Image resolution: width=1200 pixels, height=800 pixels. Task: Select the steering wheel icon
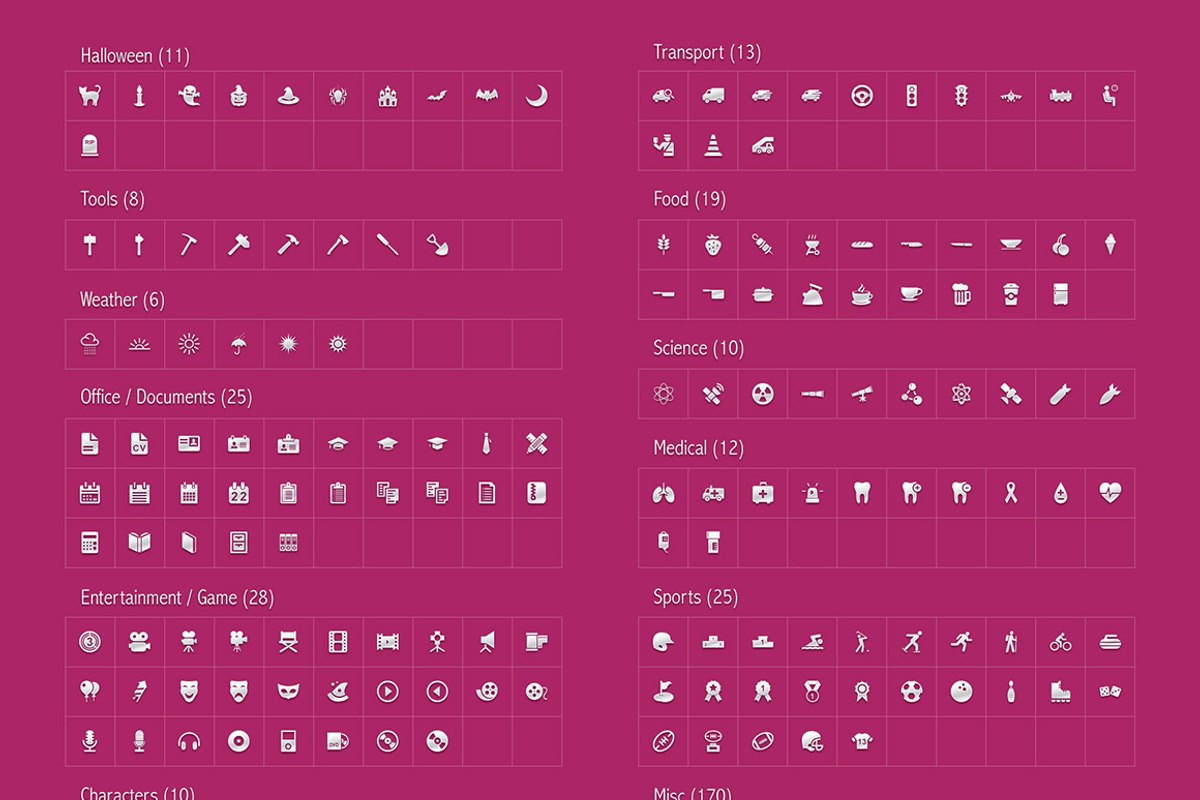tap(862, 96)
